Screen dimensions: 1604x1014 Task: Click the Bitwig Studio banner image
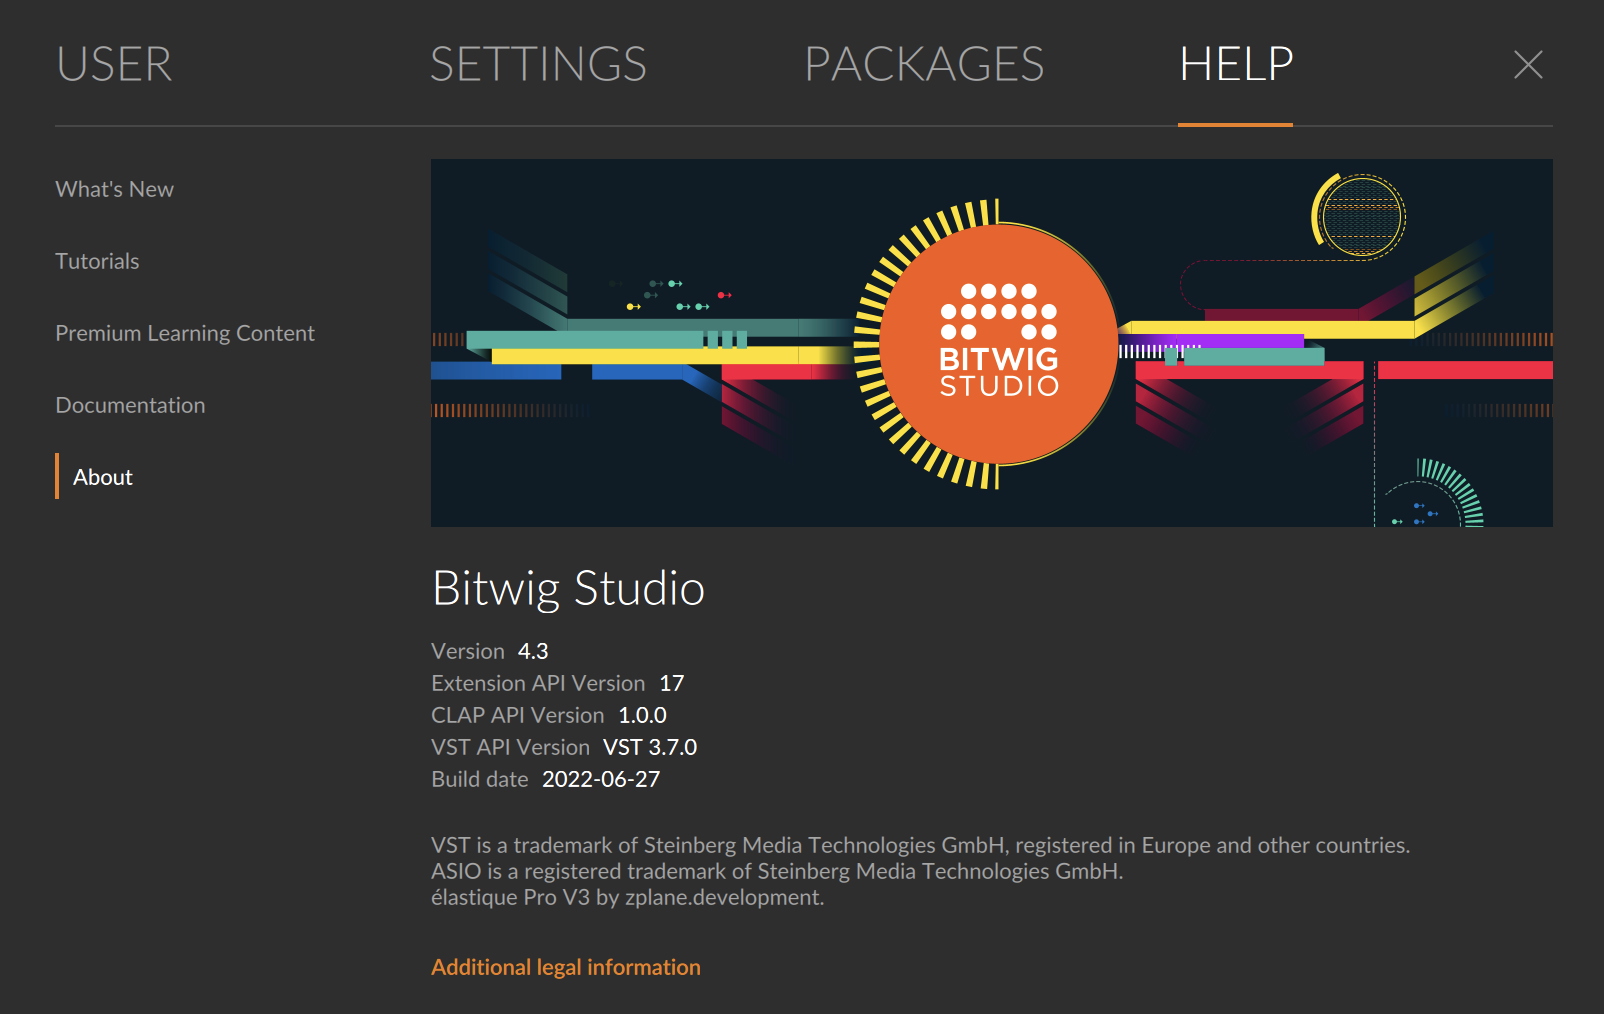click(x=992, y=343)
